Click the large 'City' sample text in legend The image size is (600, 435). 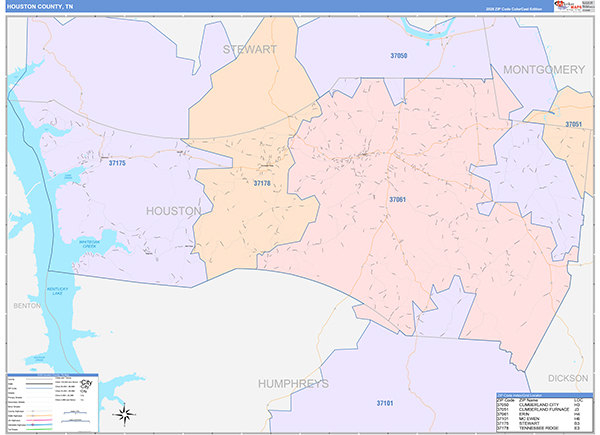point(86,383)
